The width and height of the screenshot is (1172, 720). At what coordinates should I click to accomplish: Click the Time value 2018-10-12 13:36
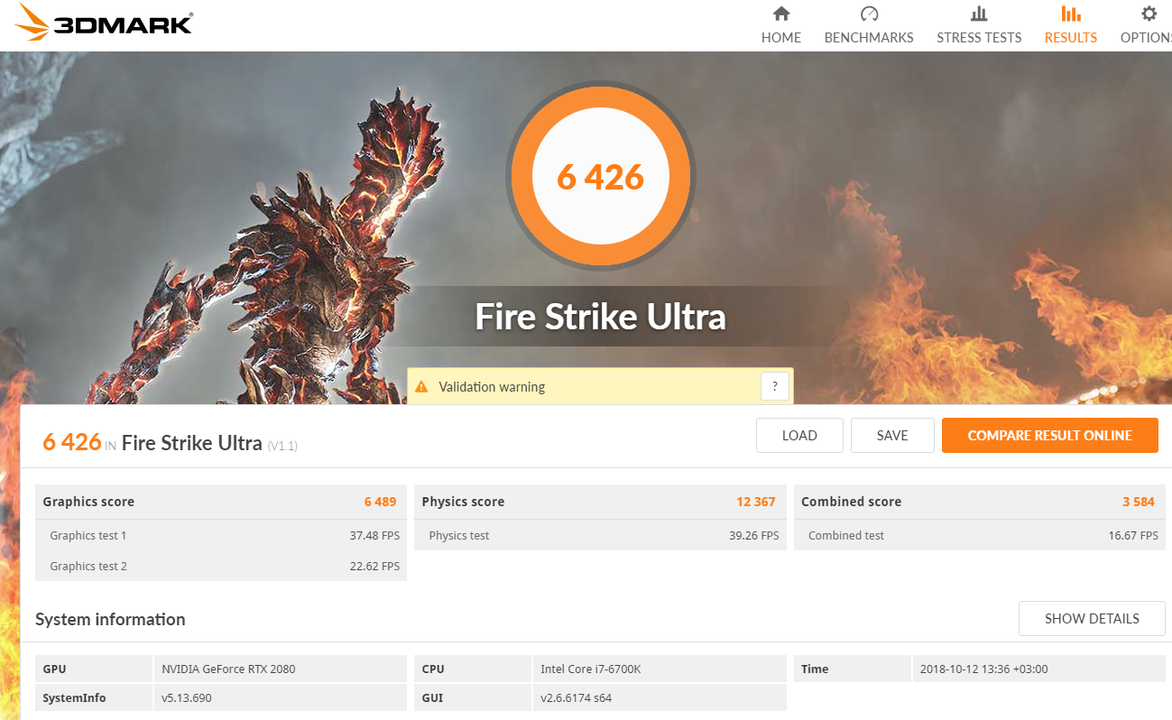(984, 669)
